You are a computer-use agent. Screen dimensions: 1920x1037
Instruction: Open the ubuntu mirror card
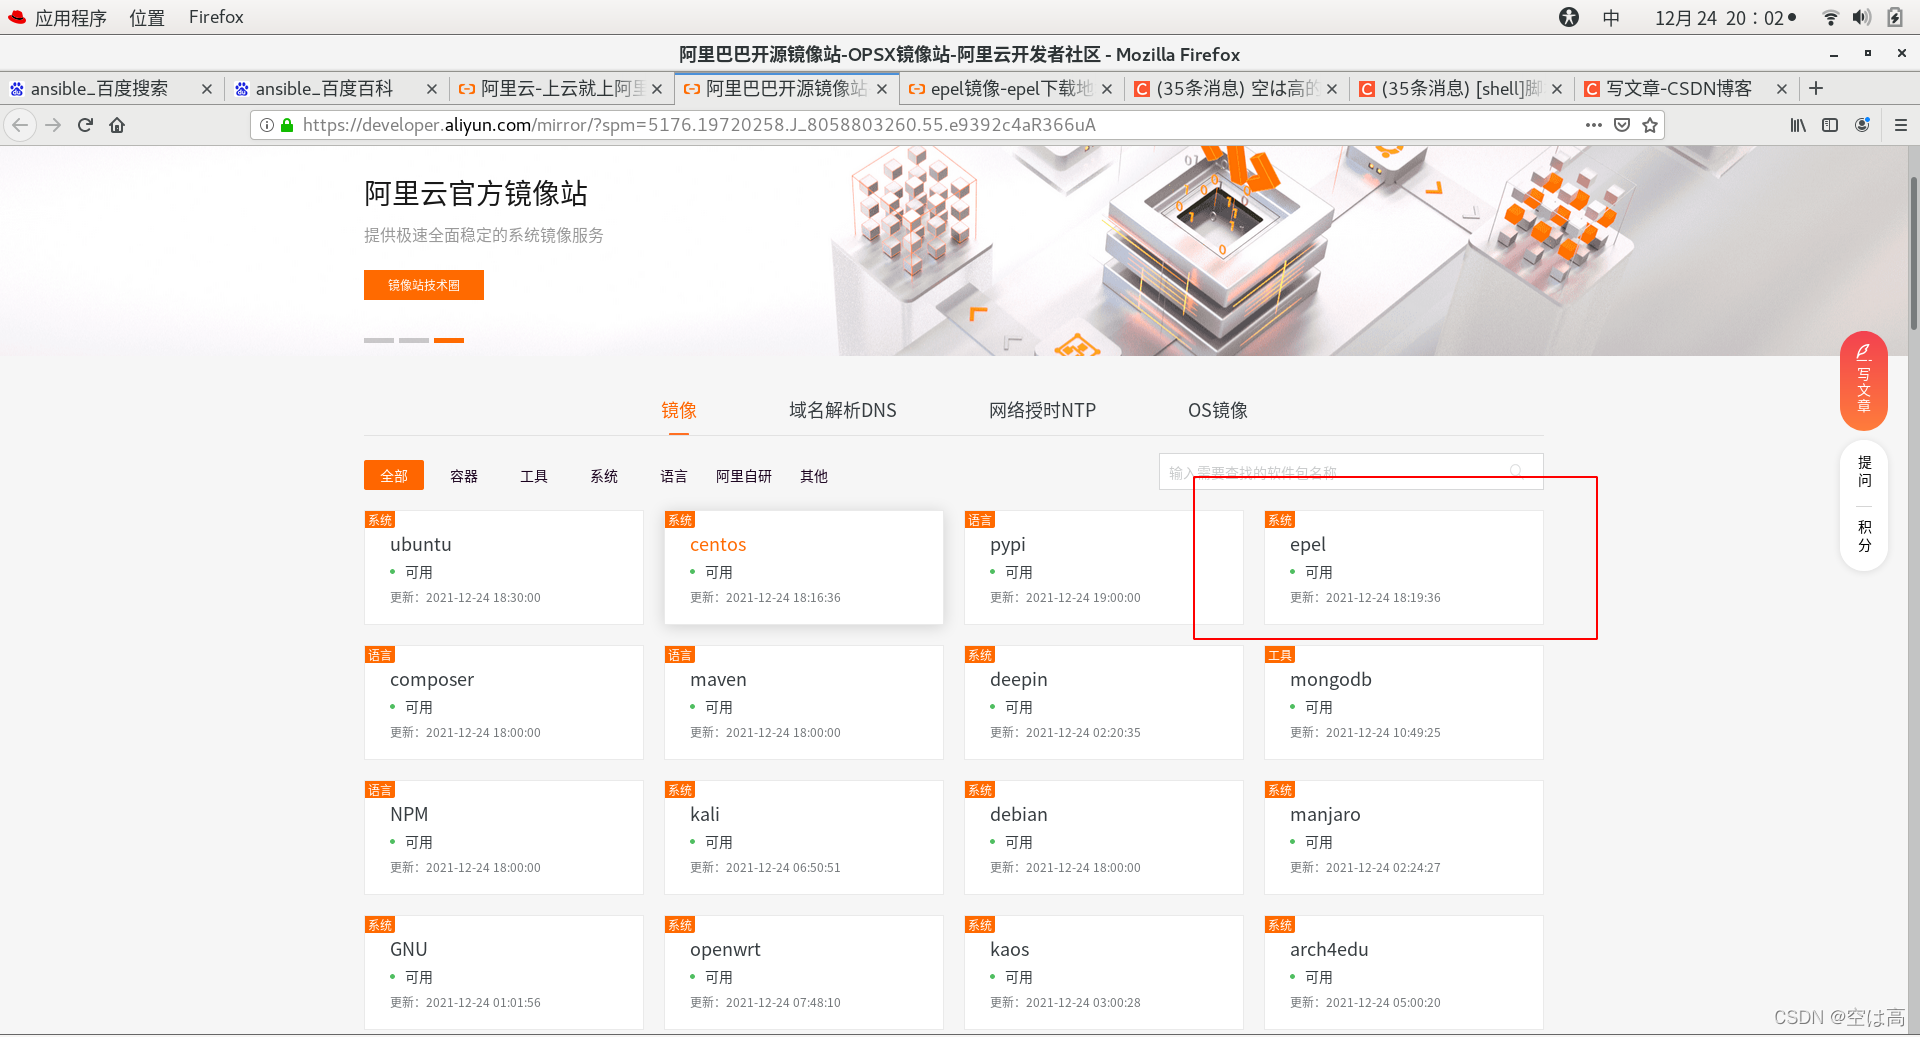504,568
